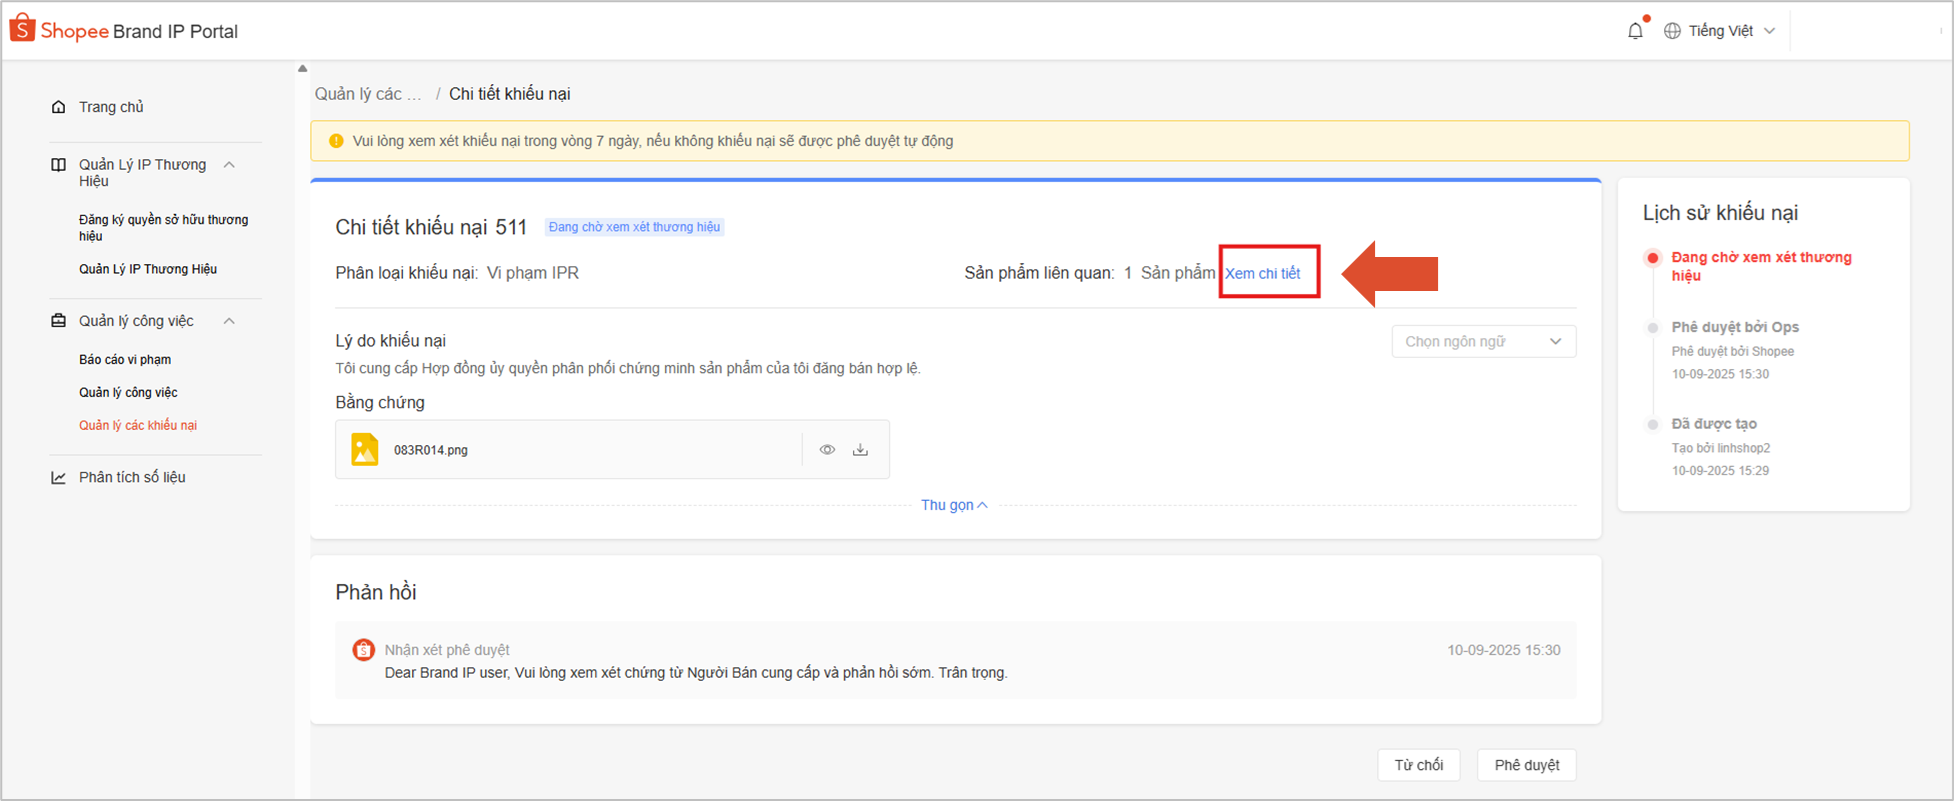Viewport: 1954px width, 801px height.
Task: Preview evidence file with eye icon
Action: coord(827,450)
